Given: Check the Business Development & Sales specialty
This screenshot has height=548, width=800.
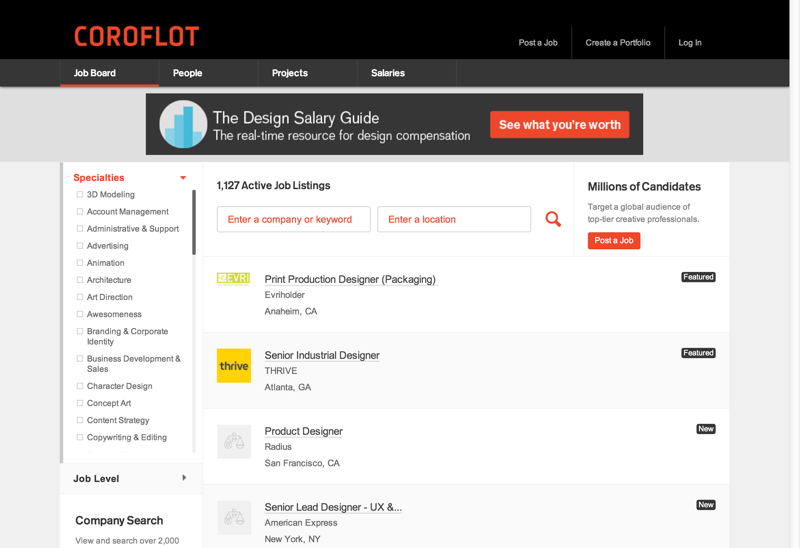Looking at the screenshot, I should [x=80, y=358].
